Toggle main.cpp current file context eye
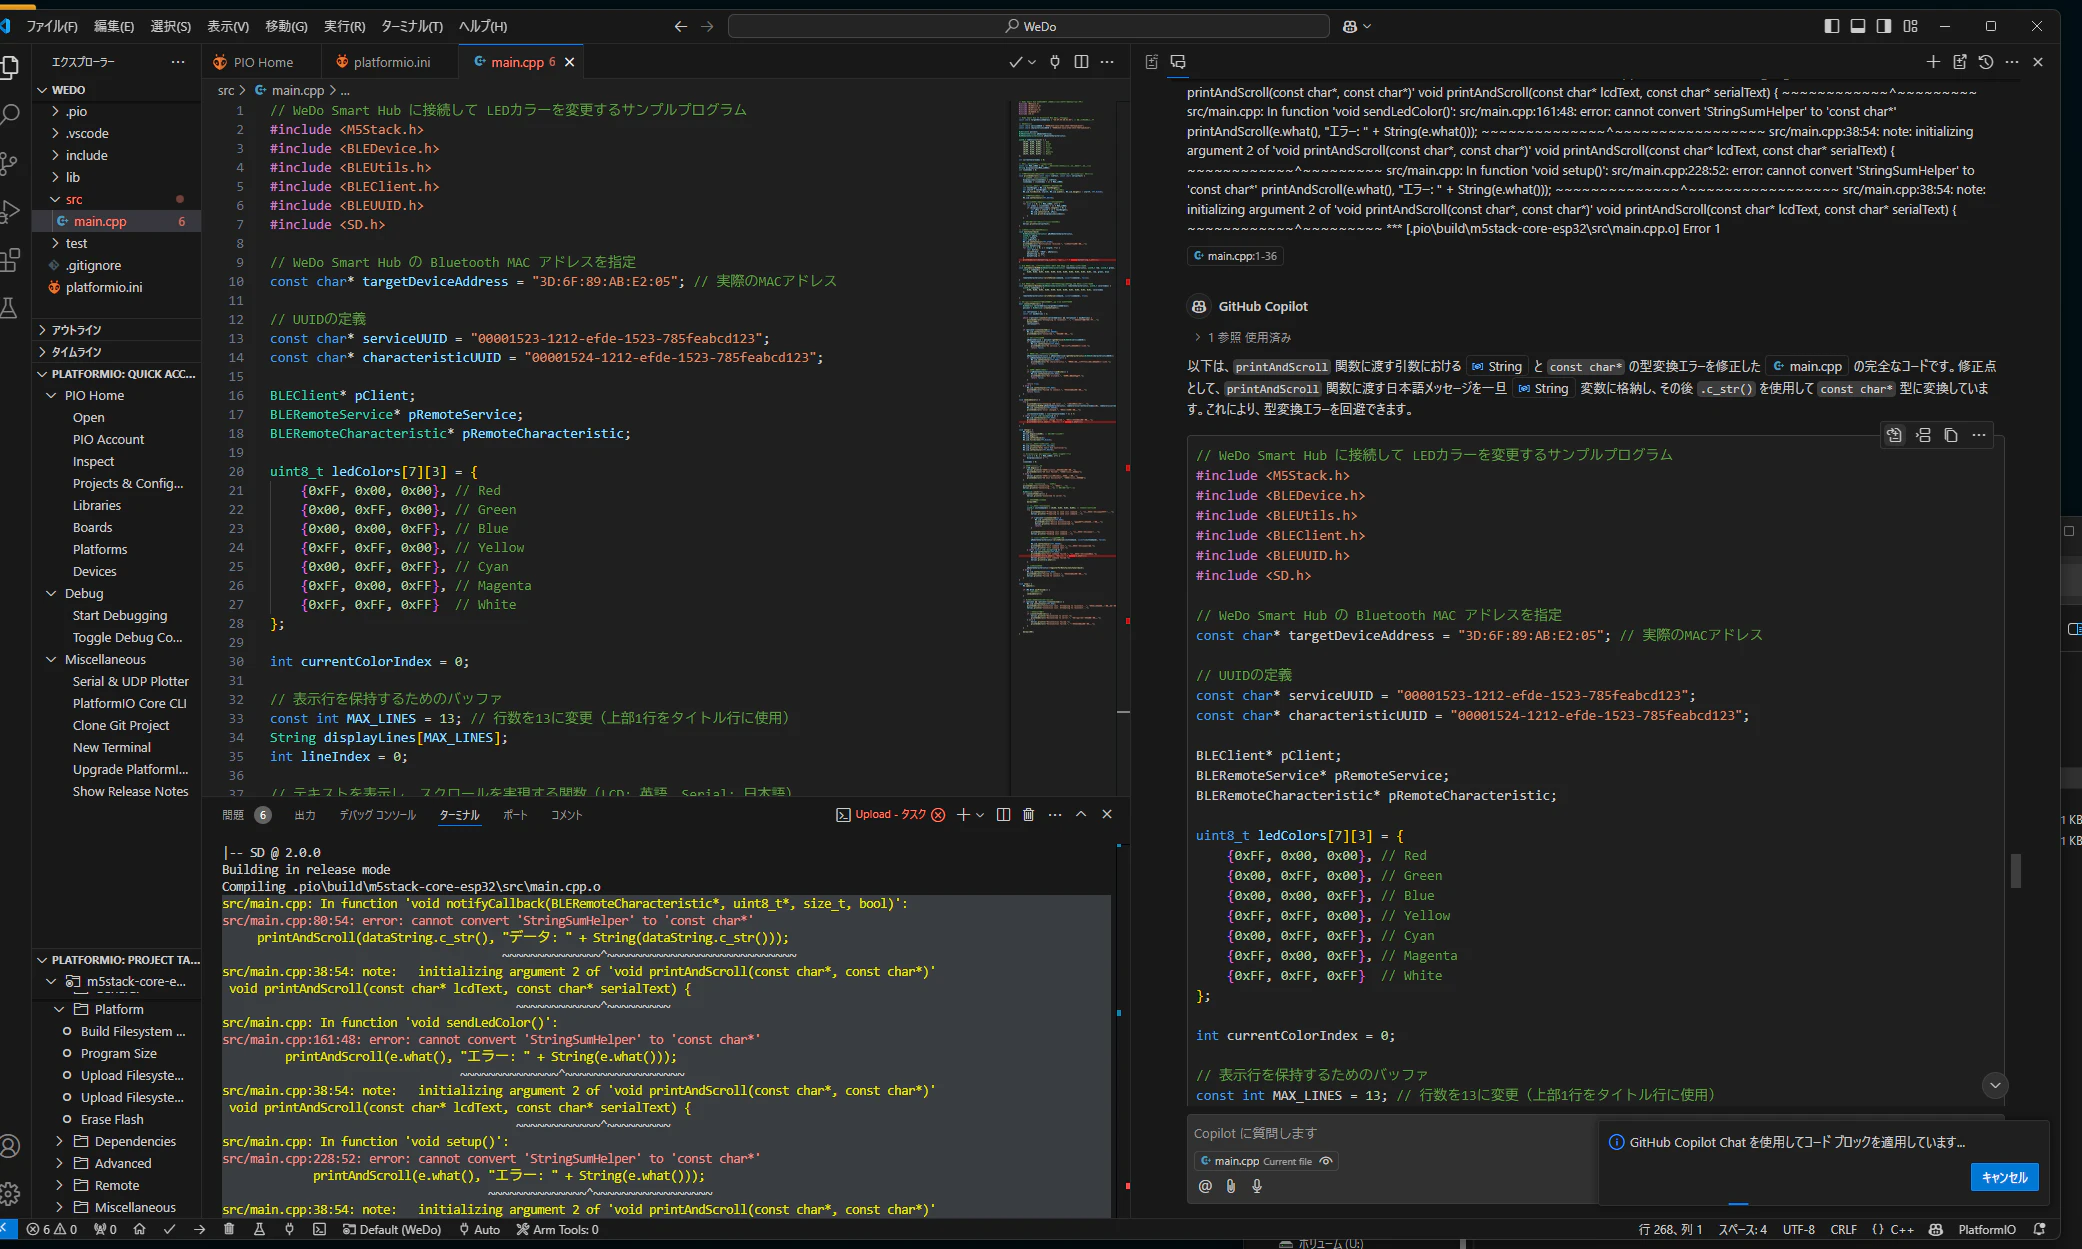2082x1249 pixels. point(1326,1161)
